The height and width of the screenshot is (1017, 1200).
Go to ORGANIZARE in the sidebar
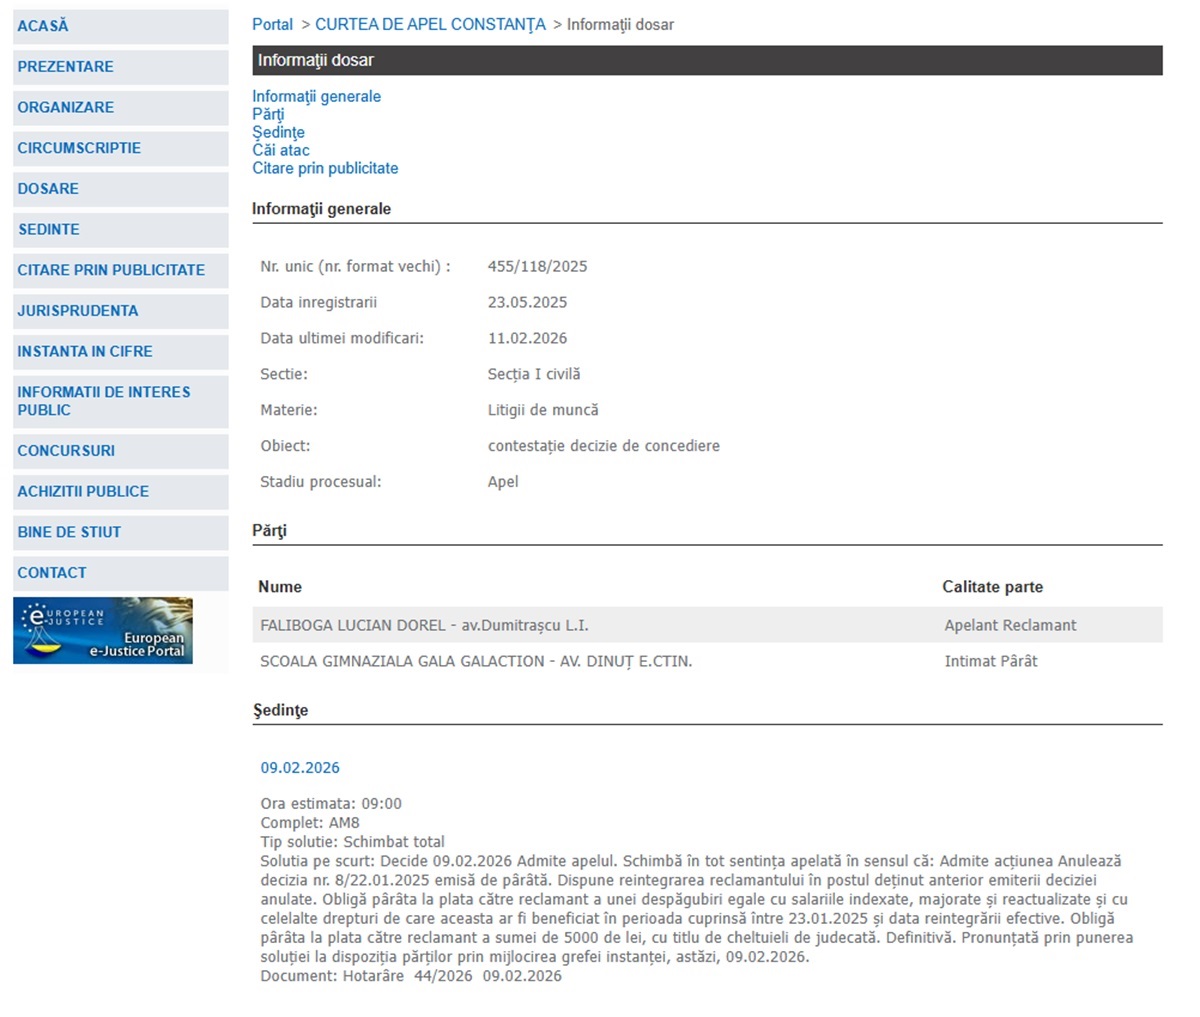coord(120,108)
